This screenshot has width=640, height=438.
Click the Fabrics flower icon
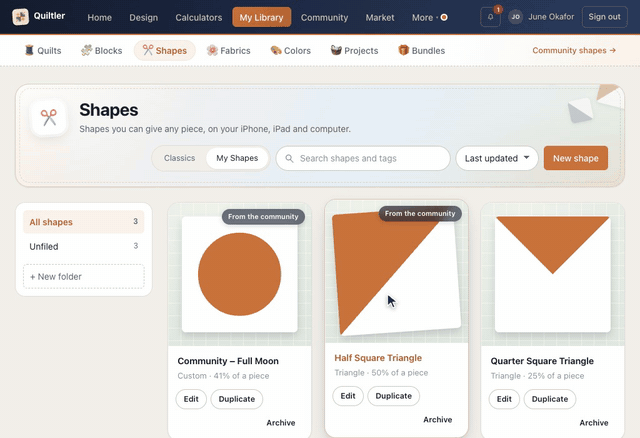(x=212, y=50)
